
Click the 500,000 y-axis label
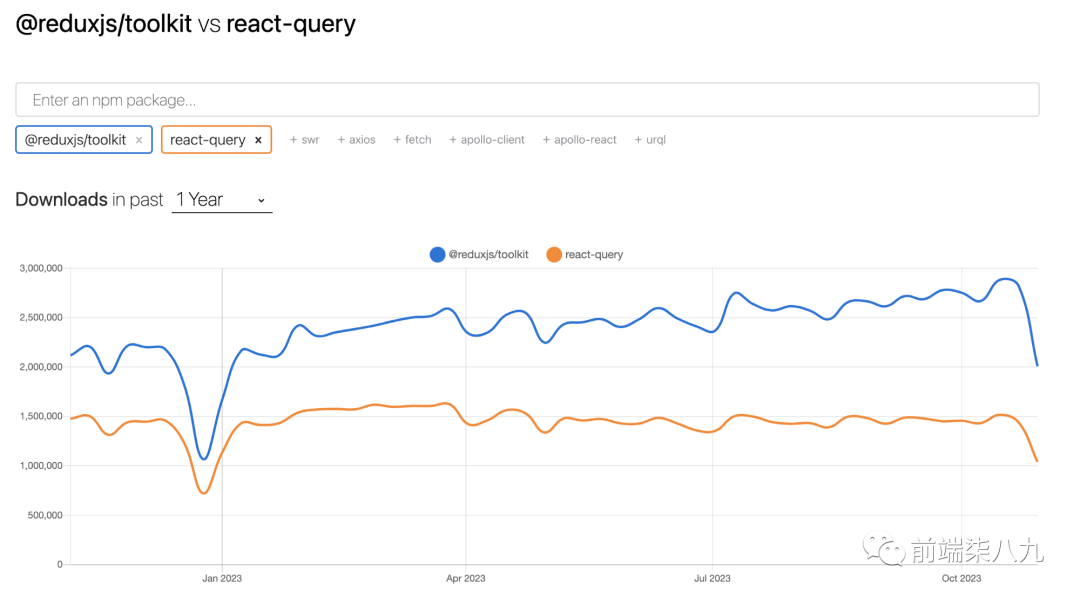[x=45, y=515]
